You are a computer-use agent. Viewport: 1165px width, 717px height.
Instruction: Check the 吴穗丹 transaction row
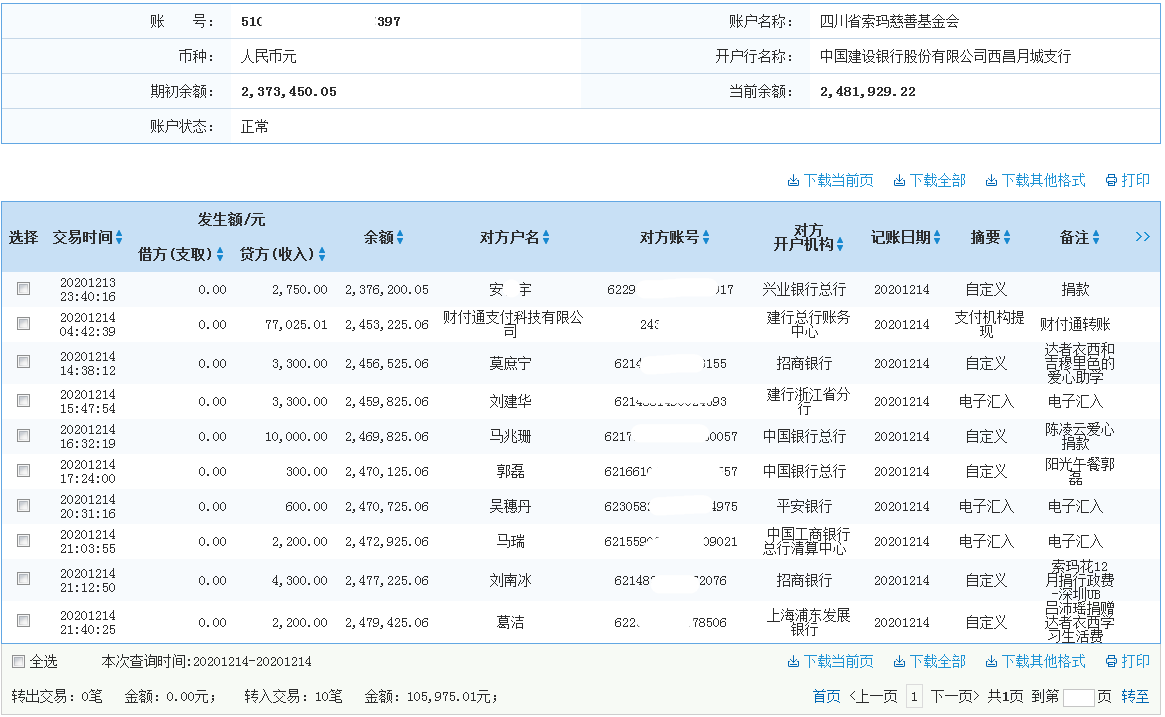tap(24, 506)
